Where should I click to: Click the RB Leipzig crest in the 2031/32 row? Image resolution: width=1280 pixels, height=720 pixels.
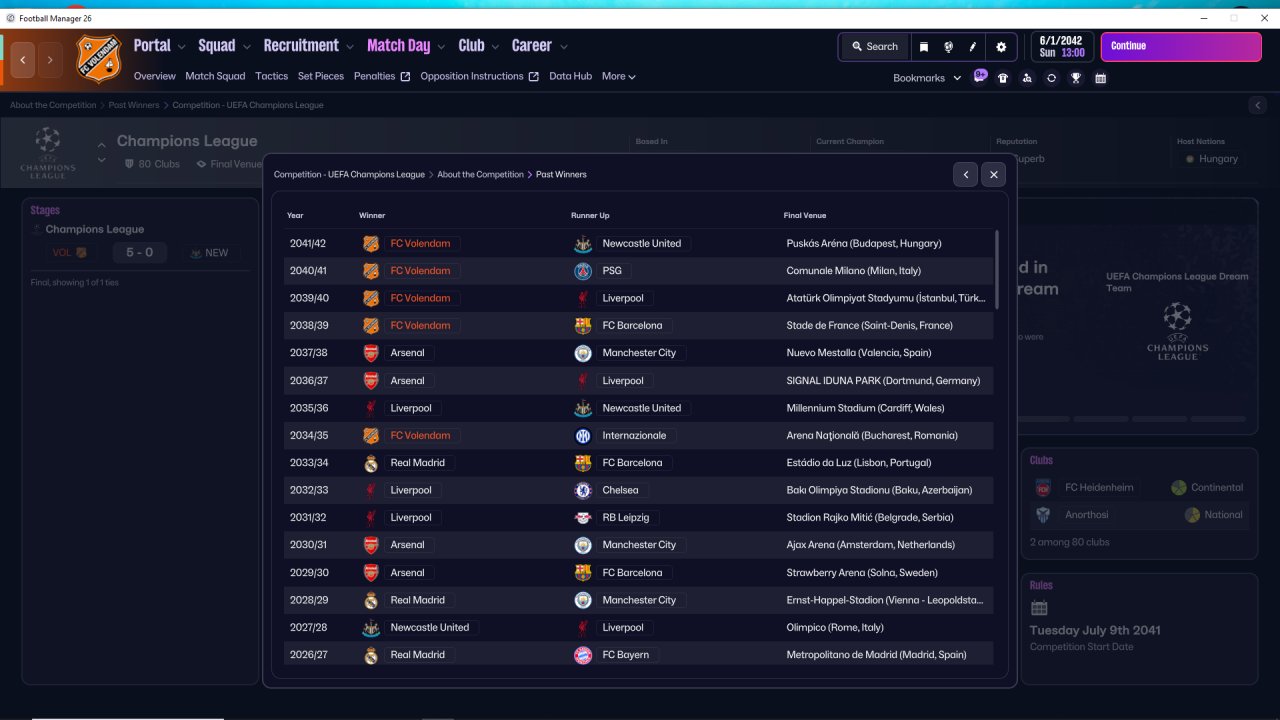[x=583, y=518]
